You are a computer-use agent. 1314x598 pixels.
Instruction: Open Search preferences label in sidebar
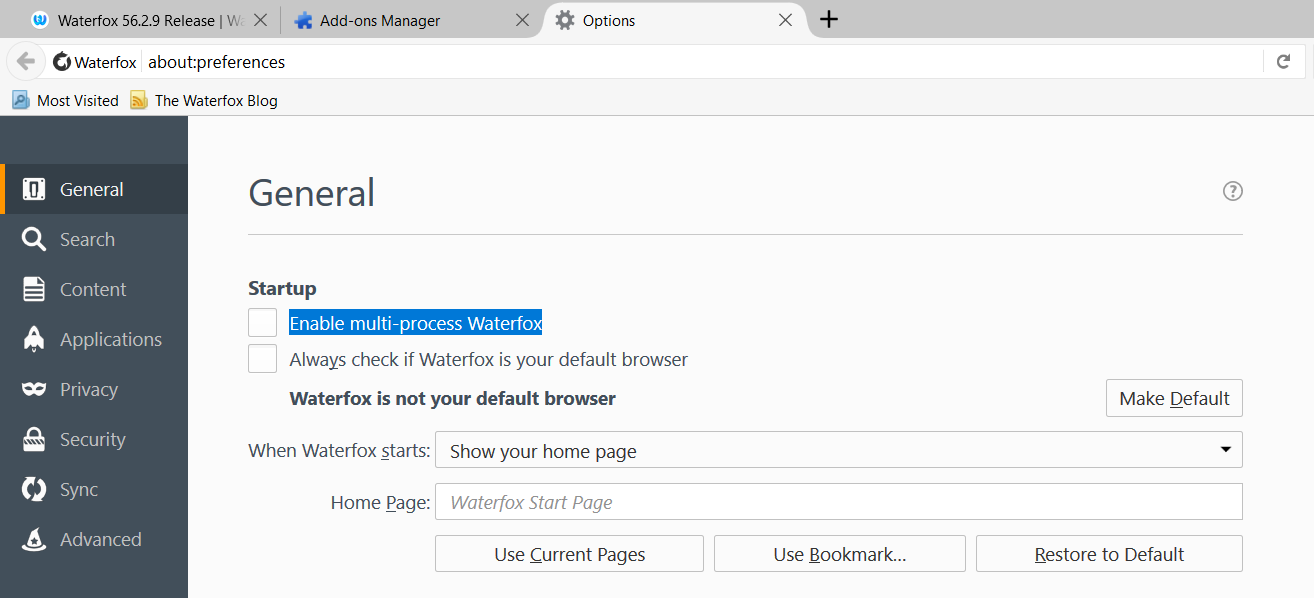coord(87,239)
